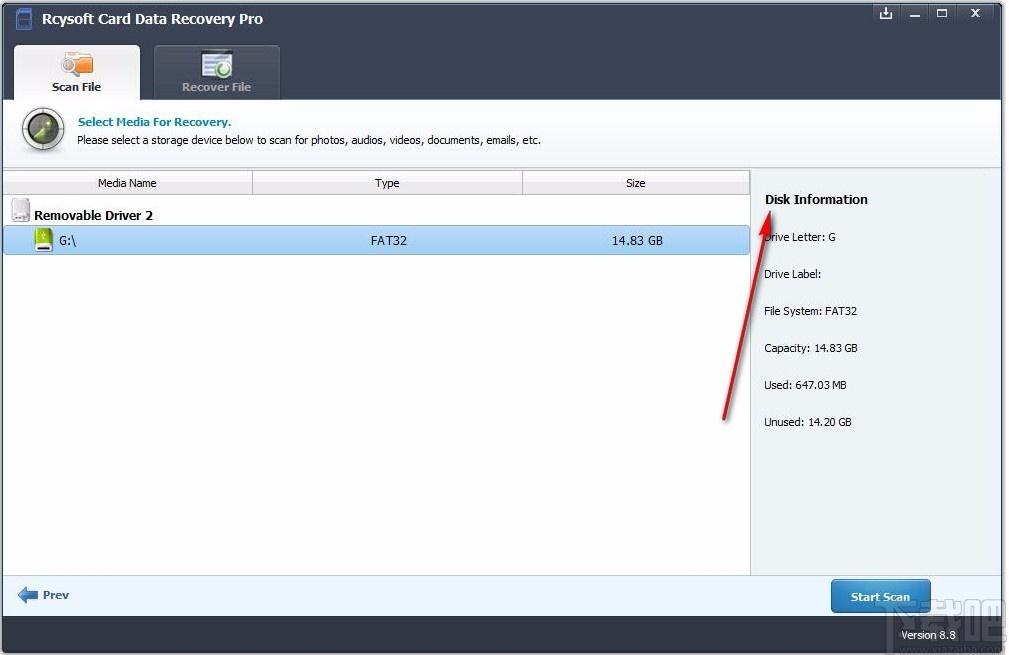
Task: Click the blue Prev arrow icon
Action: coord(28,595)
